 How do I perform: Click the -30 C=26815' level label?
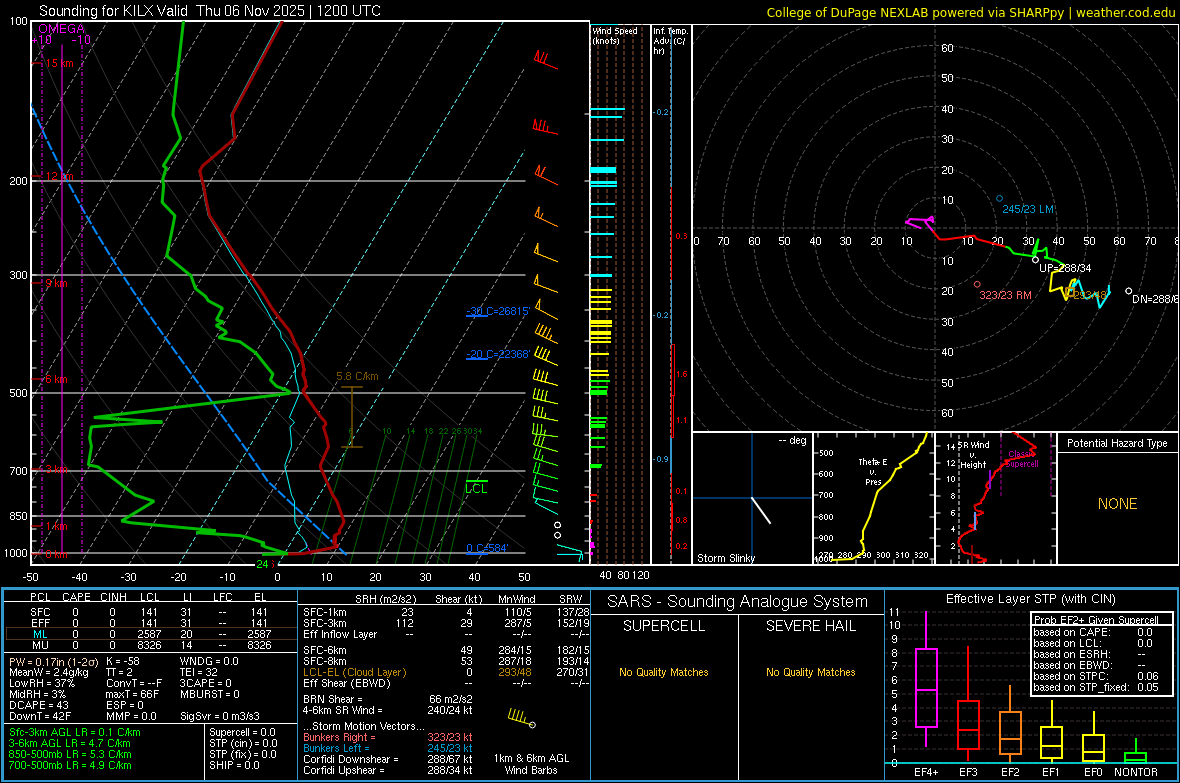coord(497,311)
